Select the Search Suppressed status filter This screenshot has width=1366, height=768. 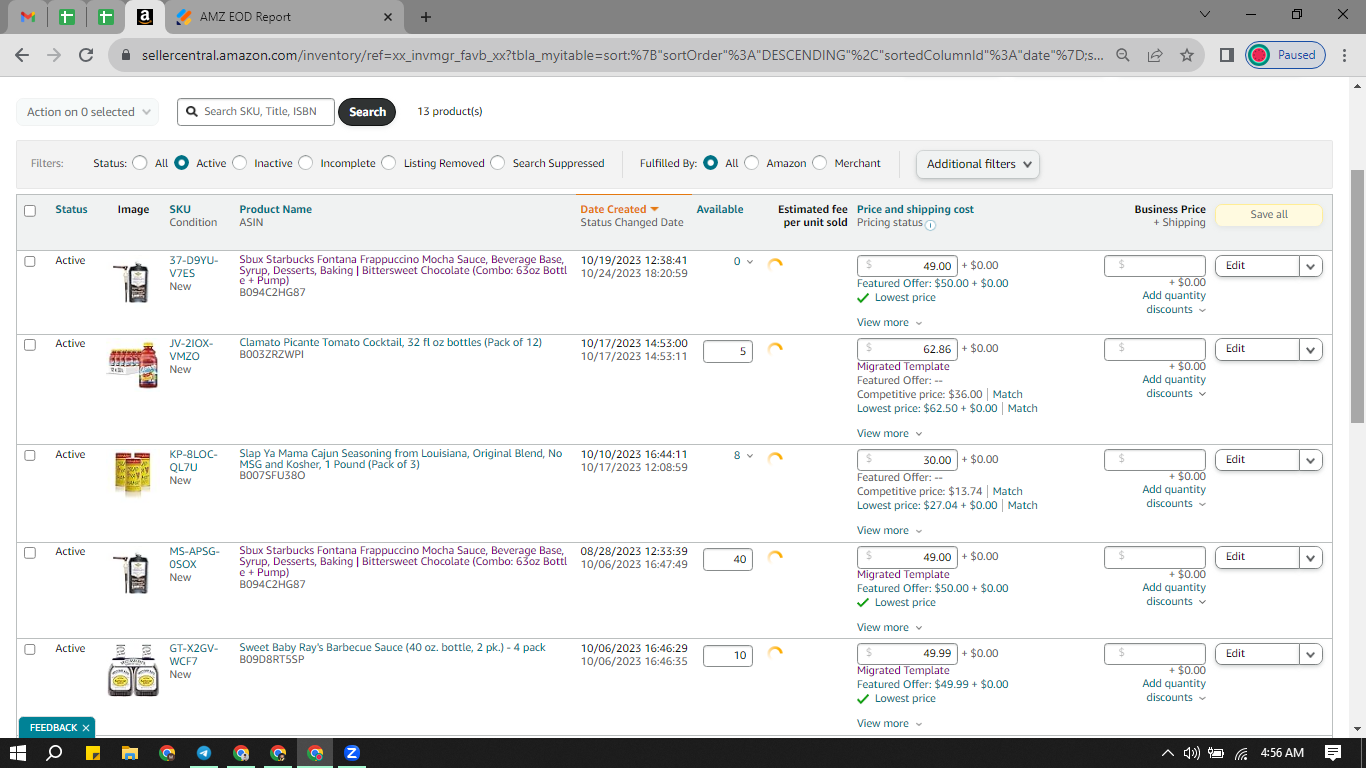(x=498, y=163)
